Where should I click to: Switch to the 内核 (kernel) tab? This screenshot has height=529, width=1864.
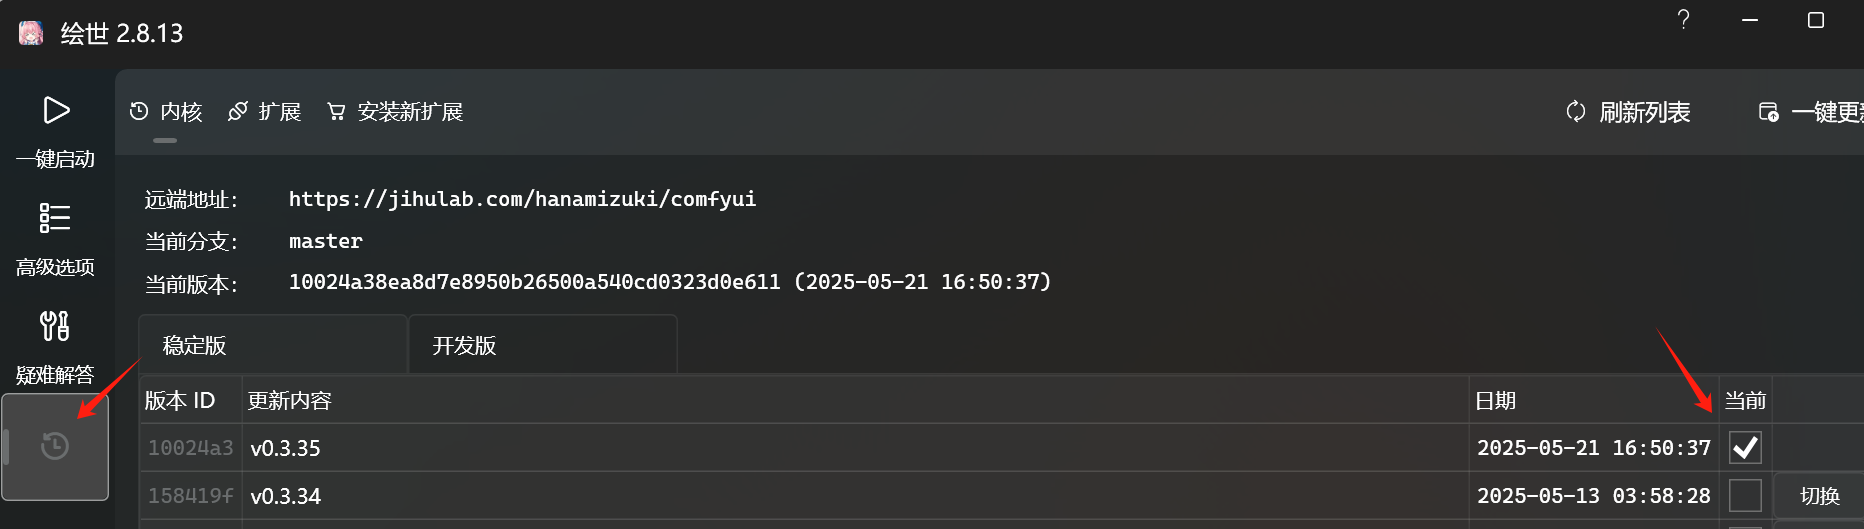(x=167, y=112)
